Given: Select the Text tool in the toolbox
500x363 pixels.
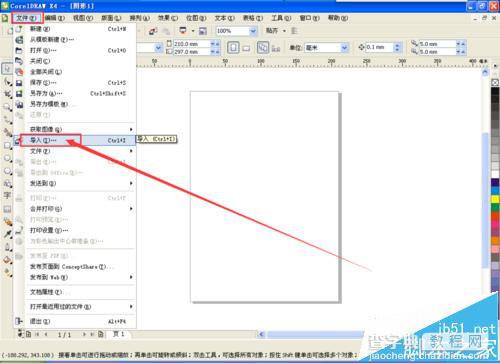Looking at the screenshot, I should tap(7, 195).
